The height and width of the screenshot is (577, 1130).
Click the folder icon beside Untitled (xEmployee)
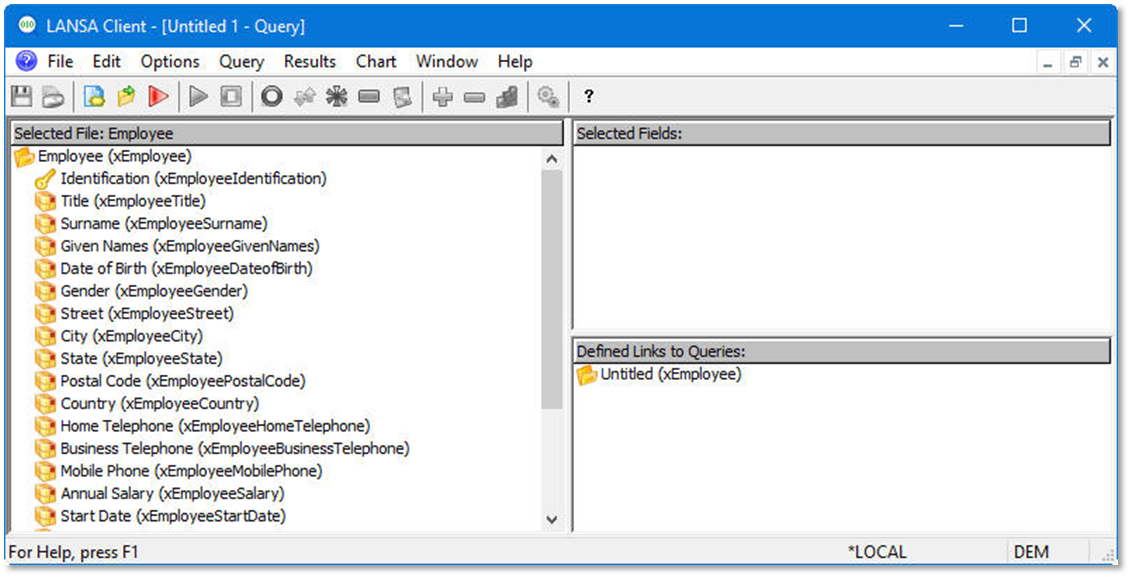coord(587,375)
